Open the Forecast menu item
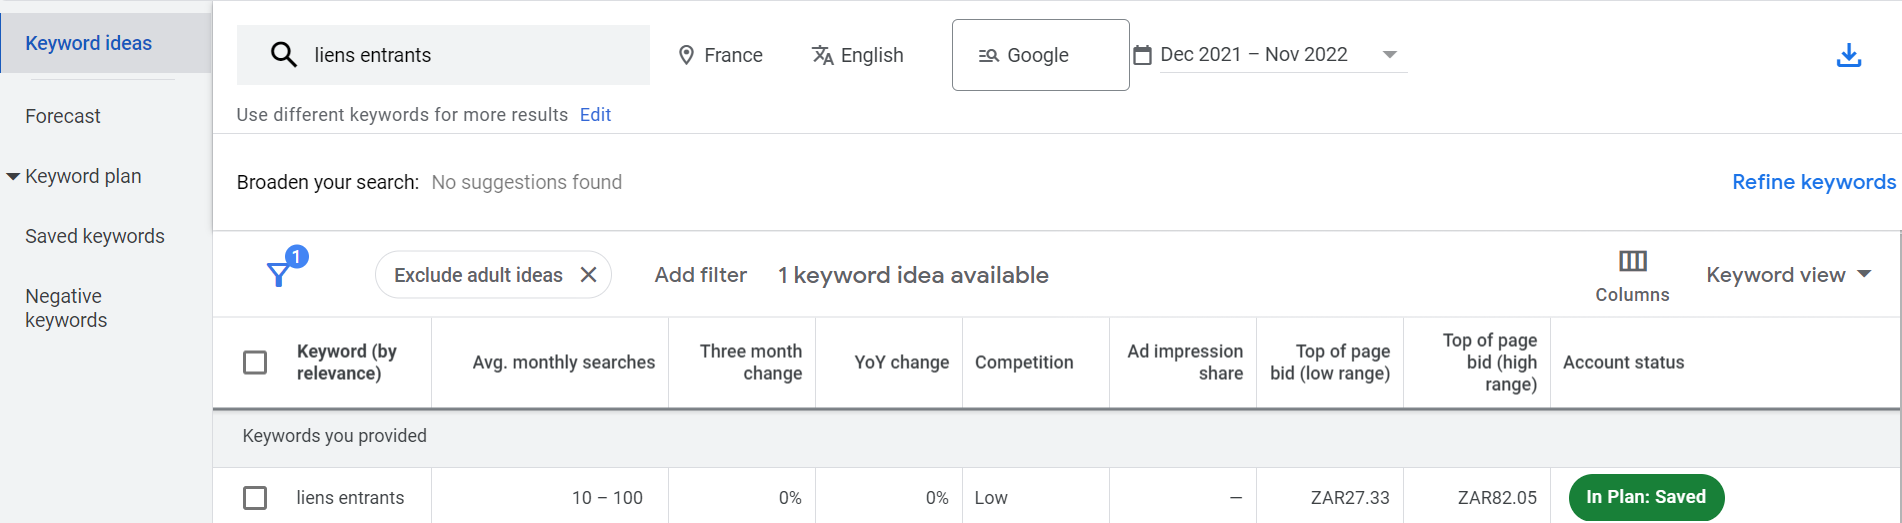 coord(63,116)
